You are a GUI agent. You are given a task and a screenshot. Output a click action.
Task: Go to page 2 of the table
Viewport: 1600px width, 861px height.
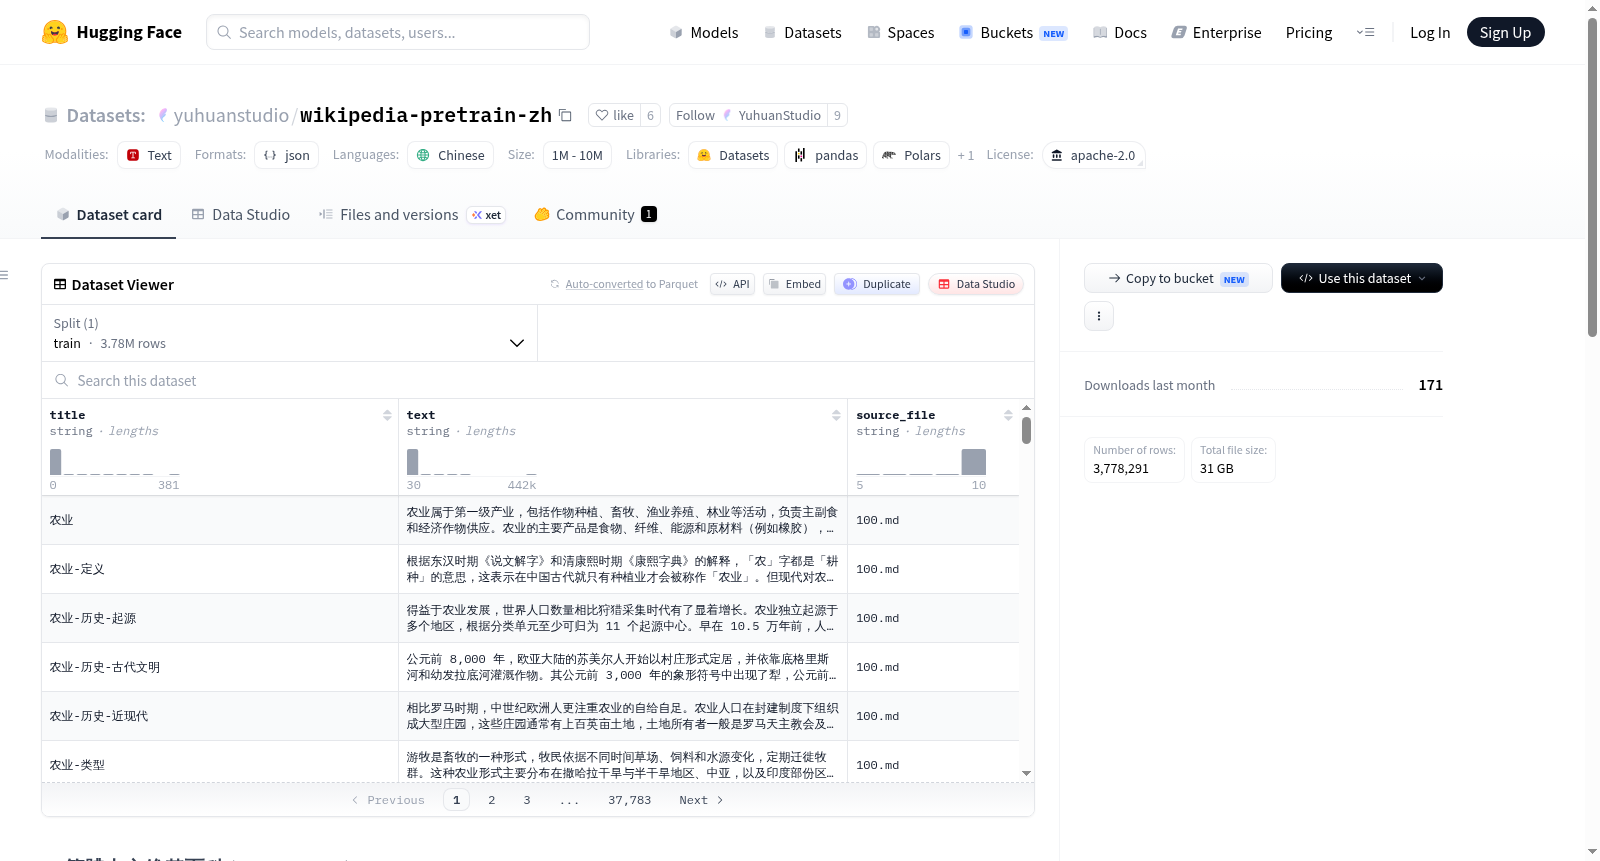click(x=492, y=800)
